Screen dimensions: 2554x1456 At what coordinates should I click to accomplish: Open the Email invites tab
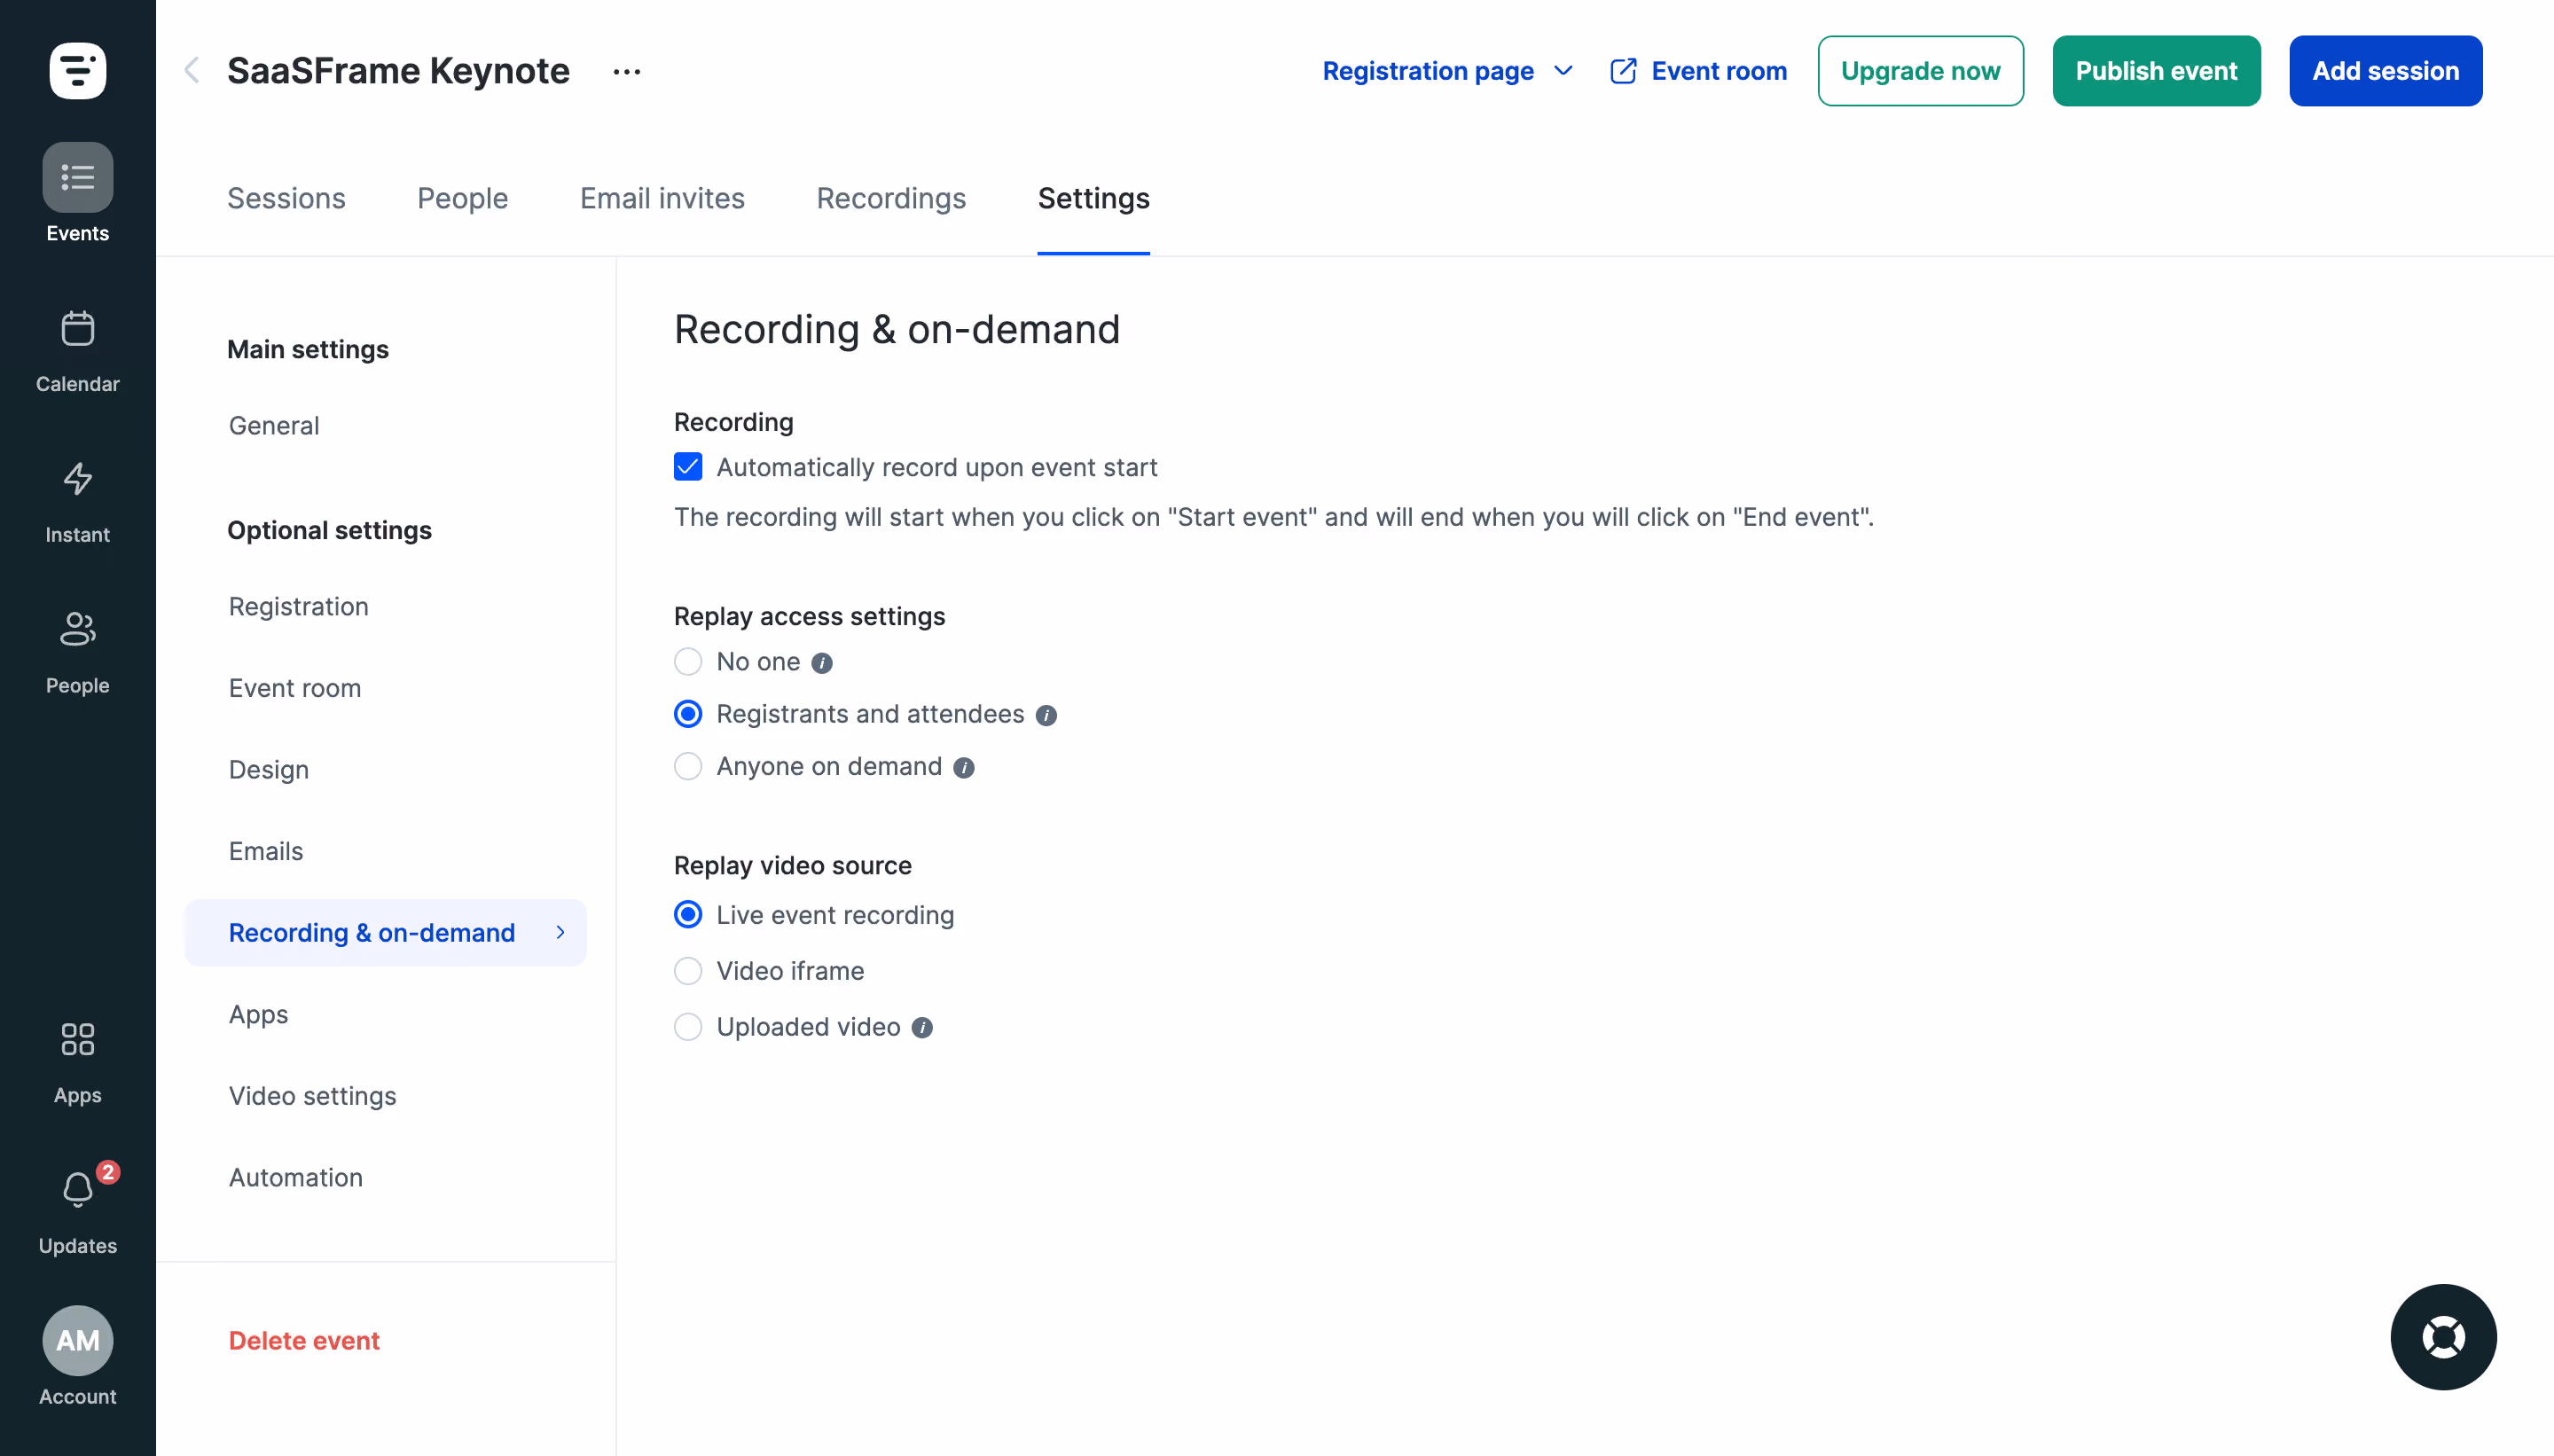[x=662, y=198]
